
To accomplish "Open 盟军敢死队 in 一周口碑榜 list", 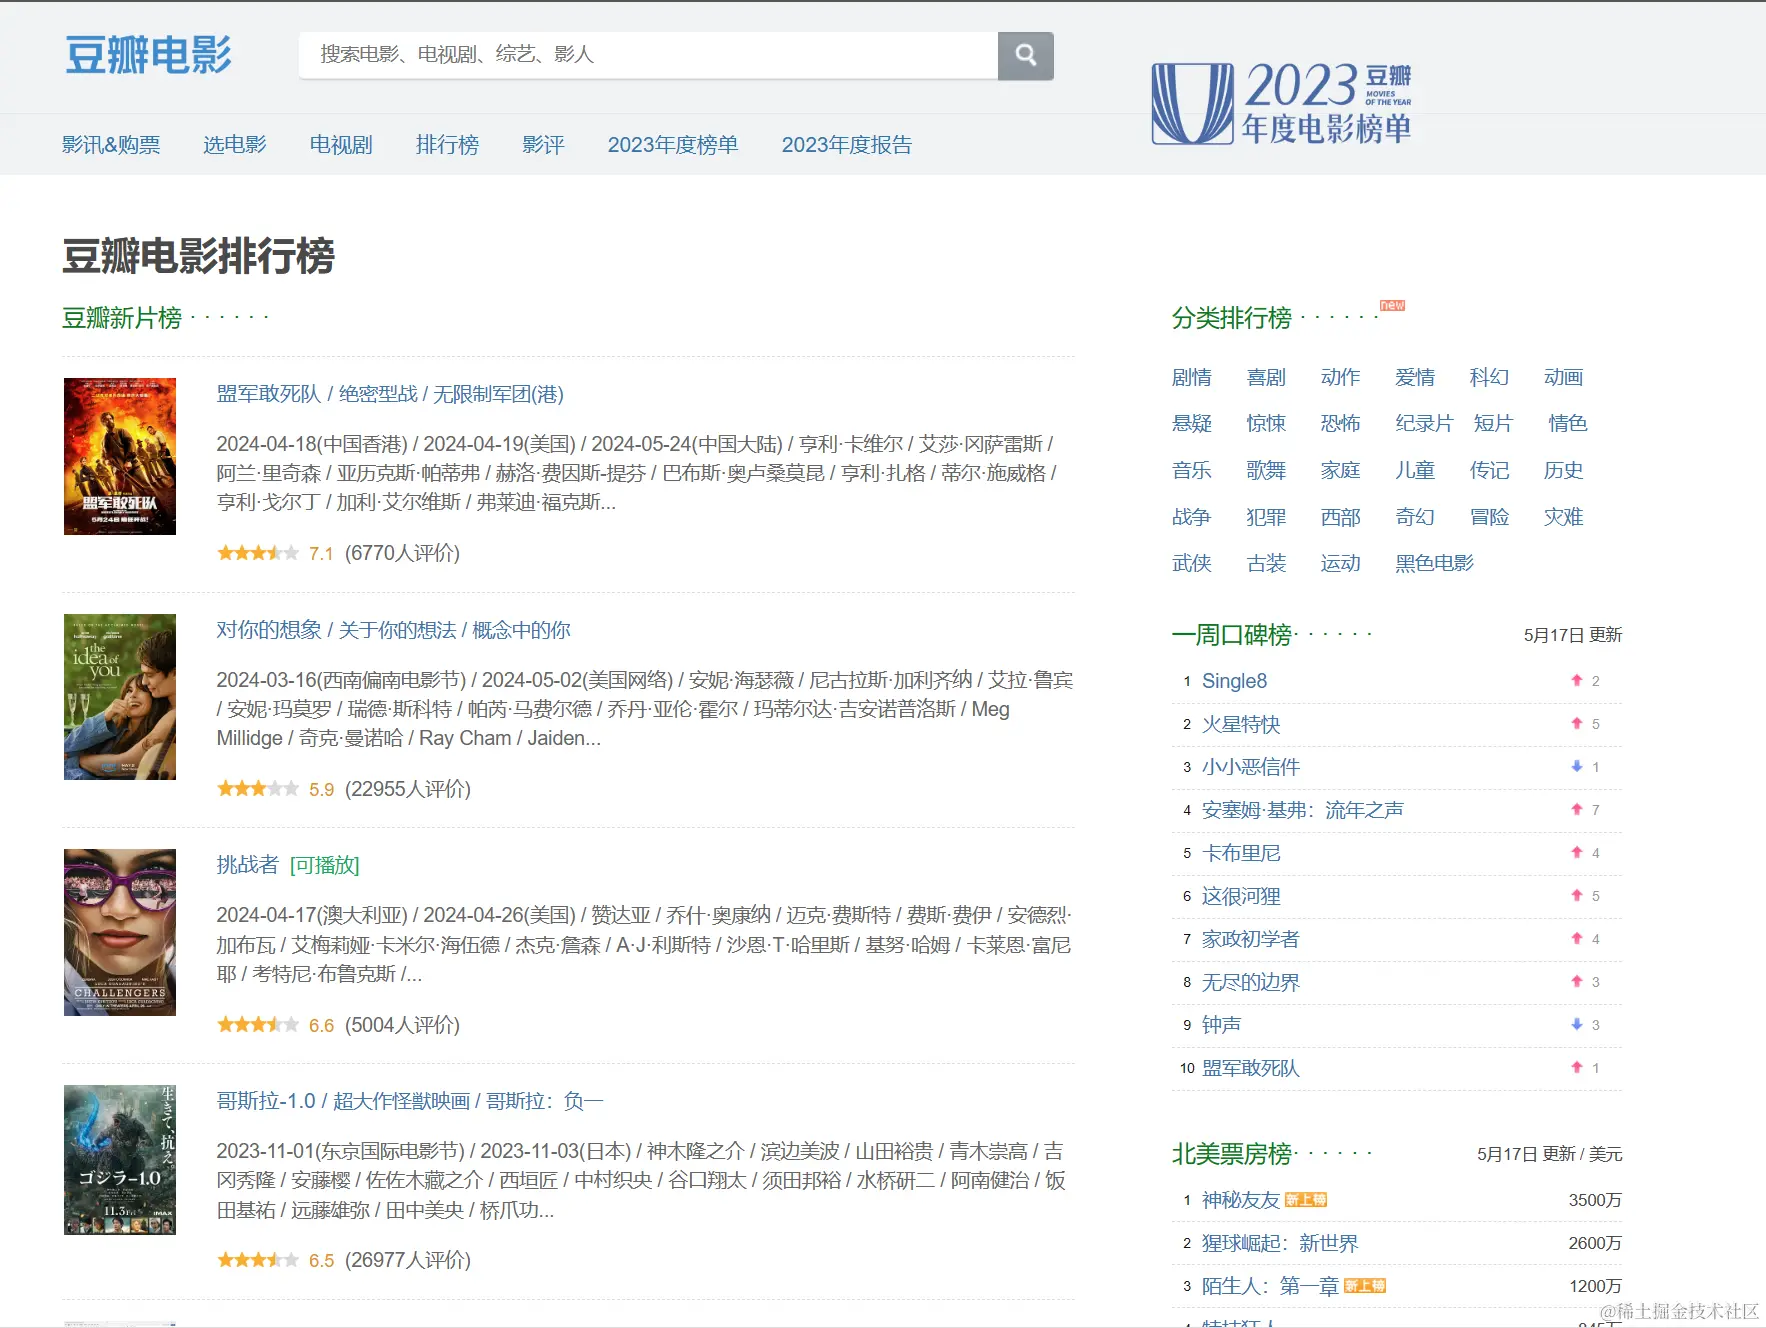I will pyautogui.click(x=1251, y=1068).
